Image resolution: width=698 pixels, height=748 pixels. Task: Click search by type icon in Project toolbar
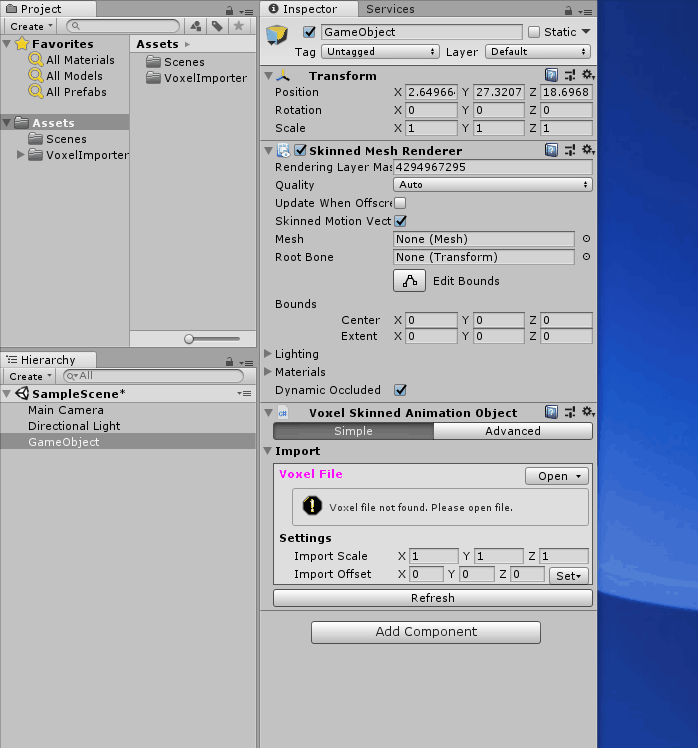click(x=196, y=26)
